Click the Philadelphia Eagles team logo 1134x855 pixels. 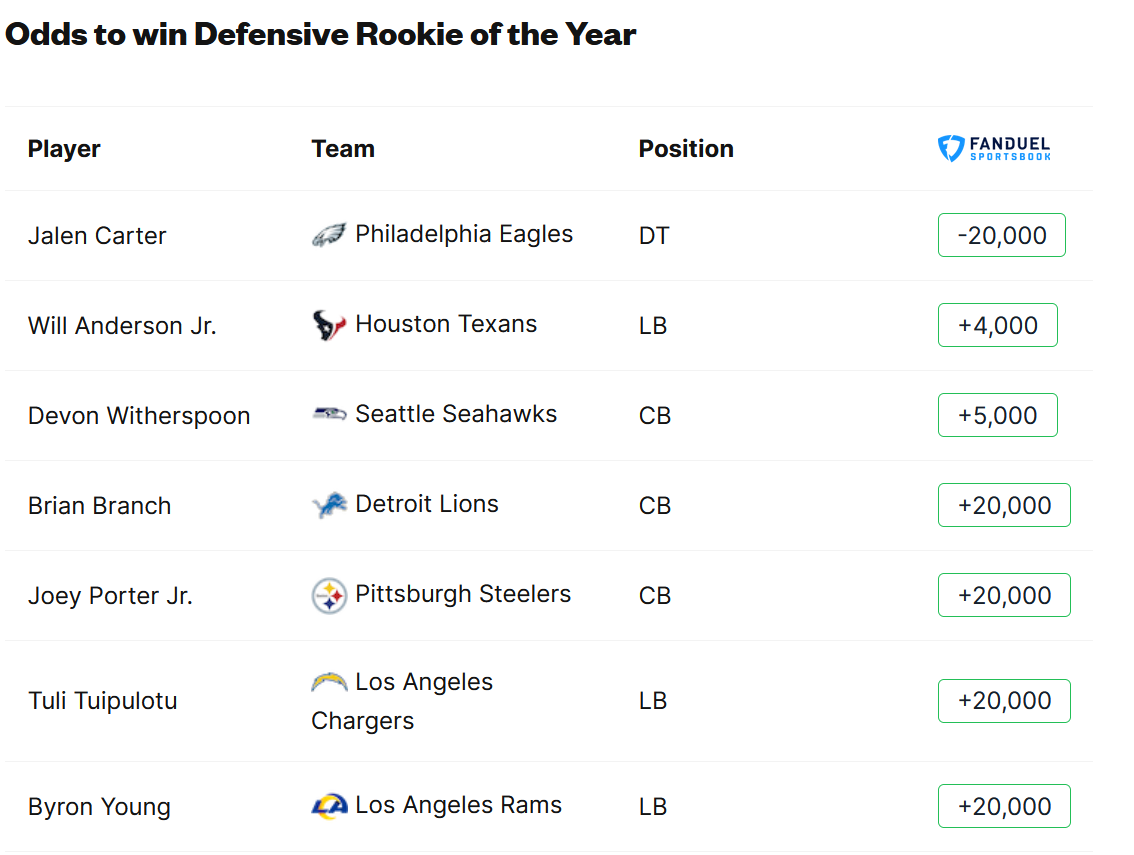(x=329, y=235)
